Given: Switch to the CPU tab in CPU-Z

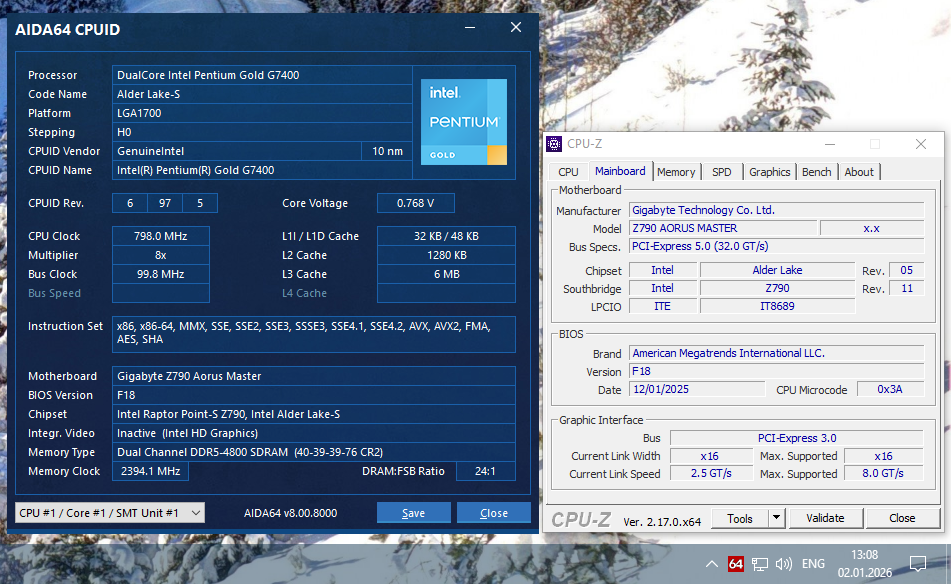Looking at the screenshot, I should tap(568, 172).
